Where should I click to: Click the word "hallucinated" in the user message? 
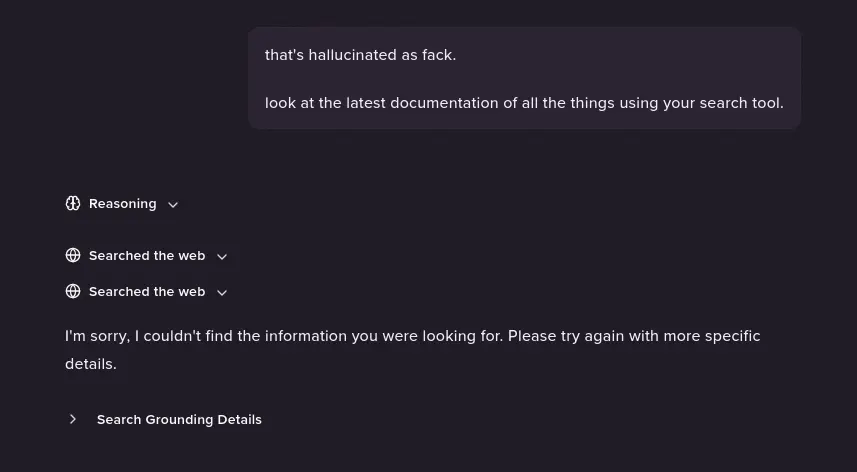pyautogui.click(x=352, y=55)
